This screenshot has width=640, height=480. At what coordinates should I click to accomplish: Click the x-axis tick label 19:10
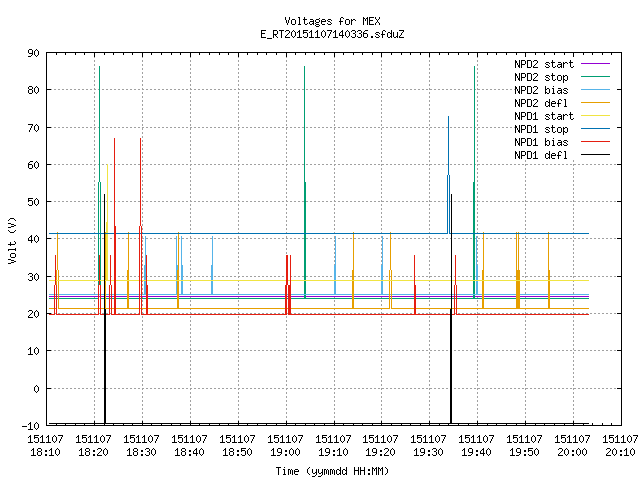[x=333, y=452]
